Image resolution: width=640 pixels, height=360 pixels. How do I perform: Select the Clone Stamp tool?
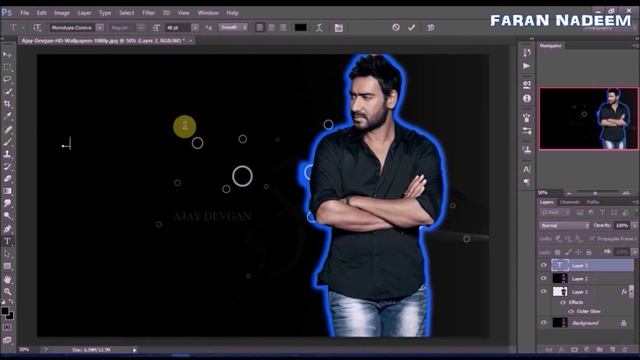[x=7, y=154]
